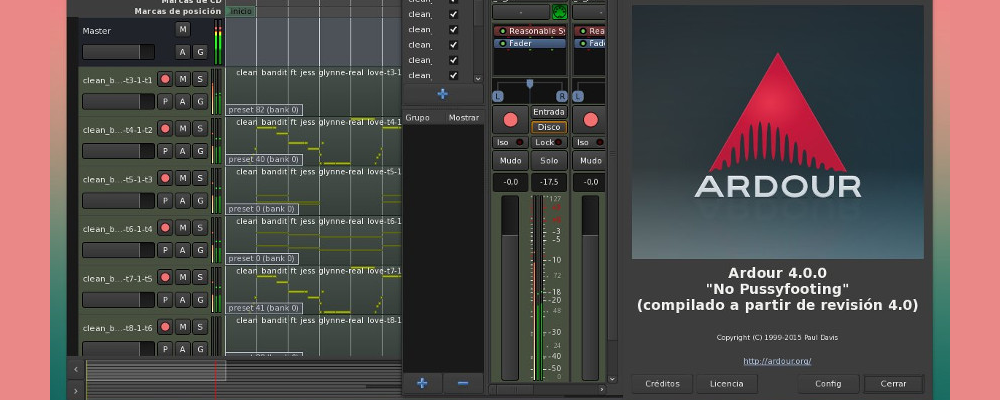Image resolution: width=1000 pixels, height=400 pixels.
Task: Click the L pan indicator beside the R indicator
Action: (x=498, y=96)
